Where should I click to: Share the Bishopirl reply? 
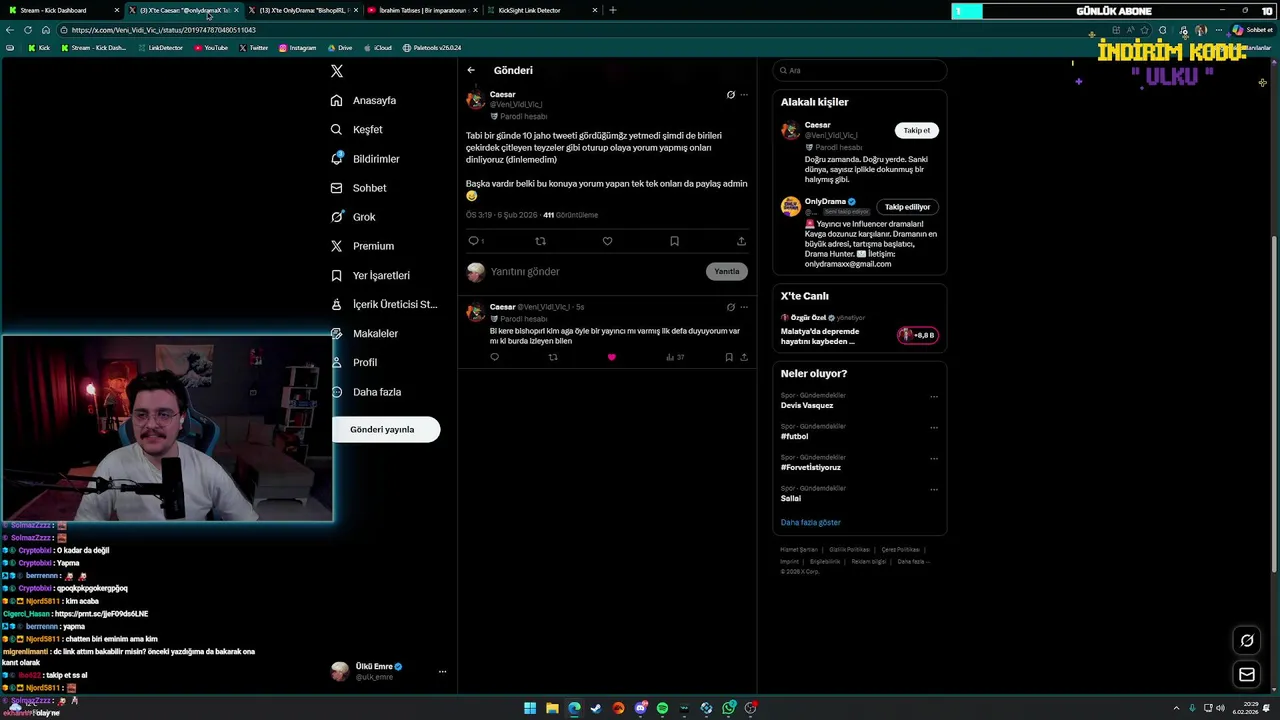[x=744, y=357]
